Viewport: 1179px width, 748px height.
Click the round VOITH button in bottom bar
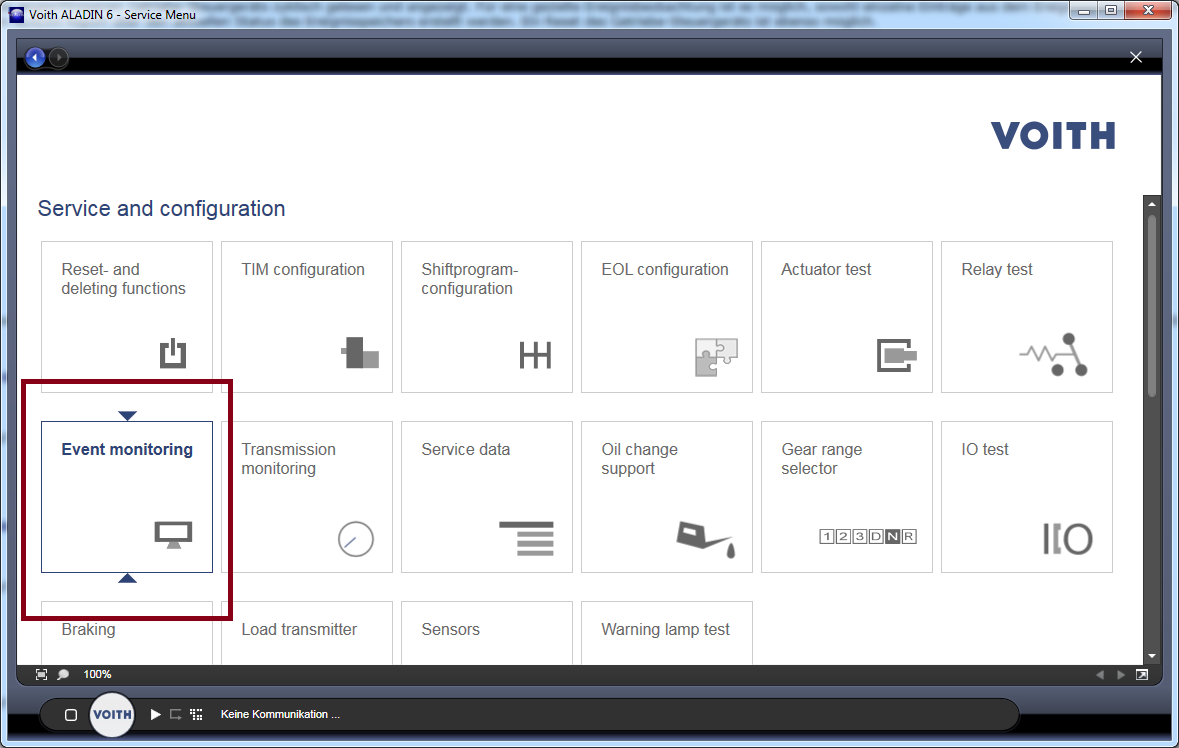112,714
